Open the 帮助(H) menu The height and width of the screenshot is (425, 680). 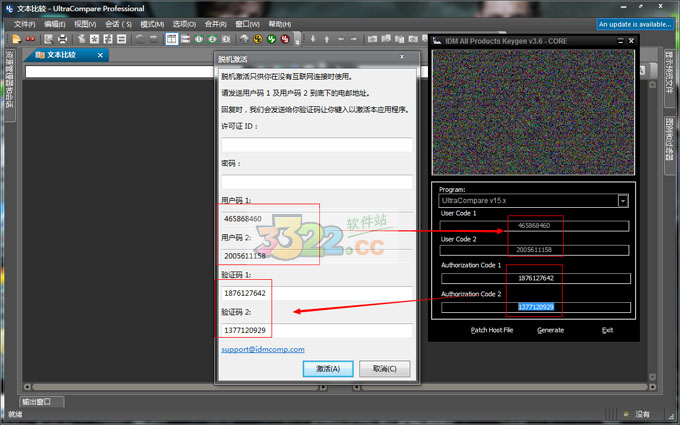(x=280, y=24)
